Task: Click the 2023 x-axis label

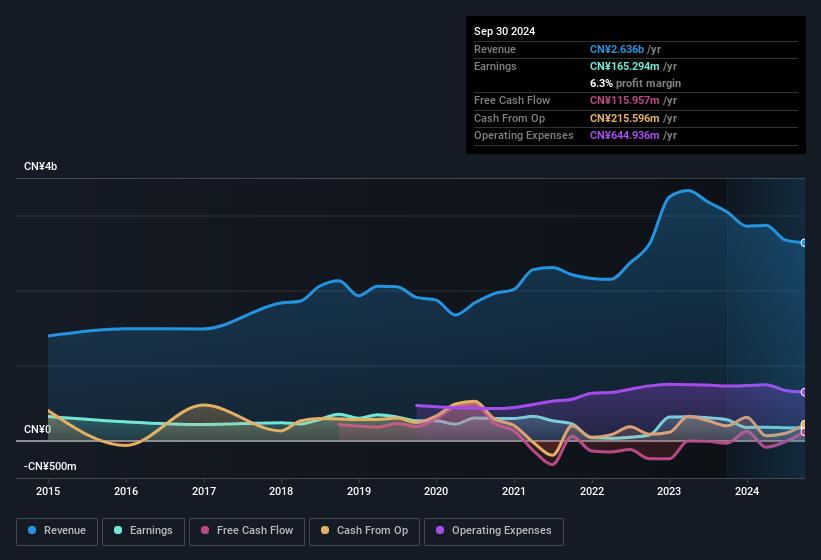Action: tap(669, 491)
